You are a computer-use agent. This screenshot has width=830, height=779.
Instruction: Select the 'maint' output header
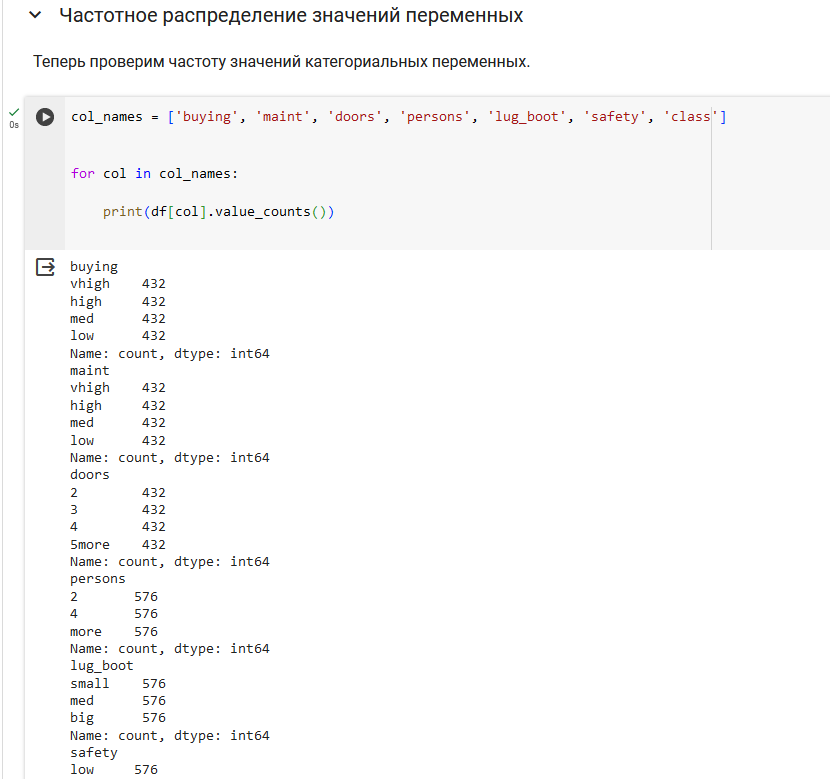(x=89, y=370)
